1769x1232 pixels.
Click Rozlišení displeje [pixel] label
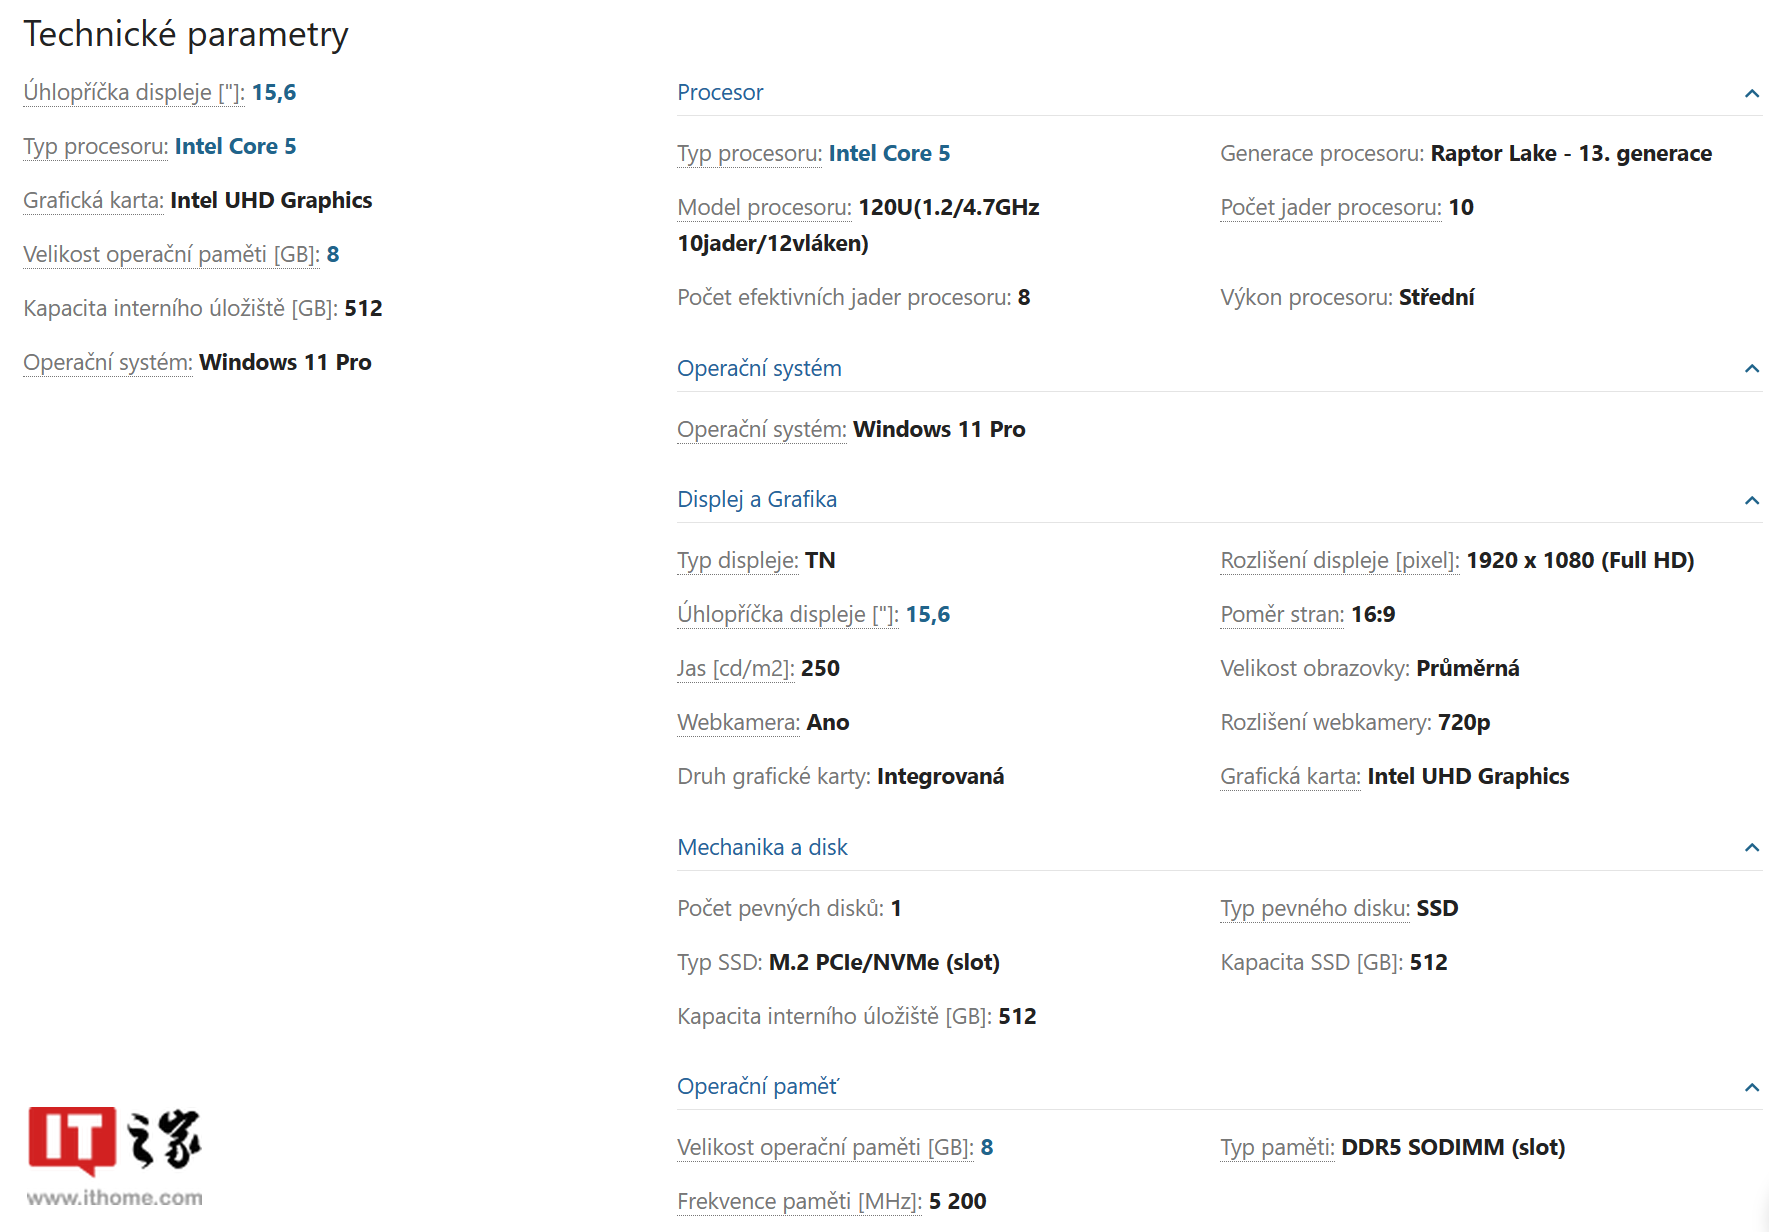point(1340,560)
